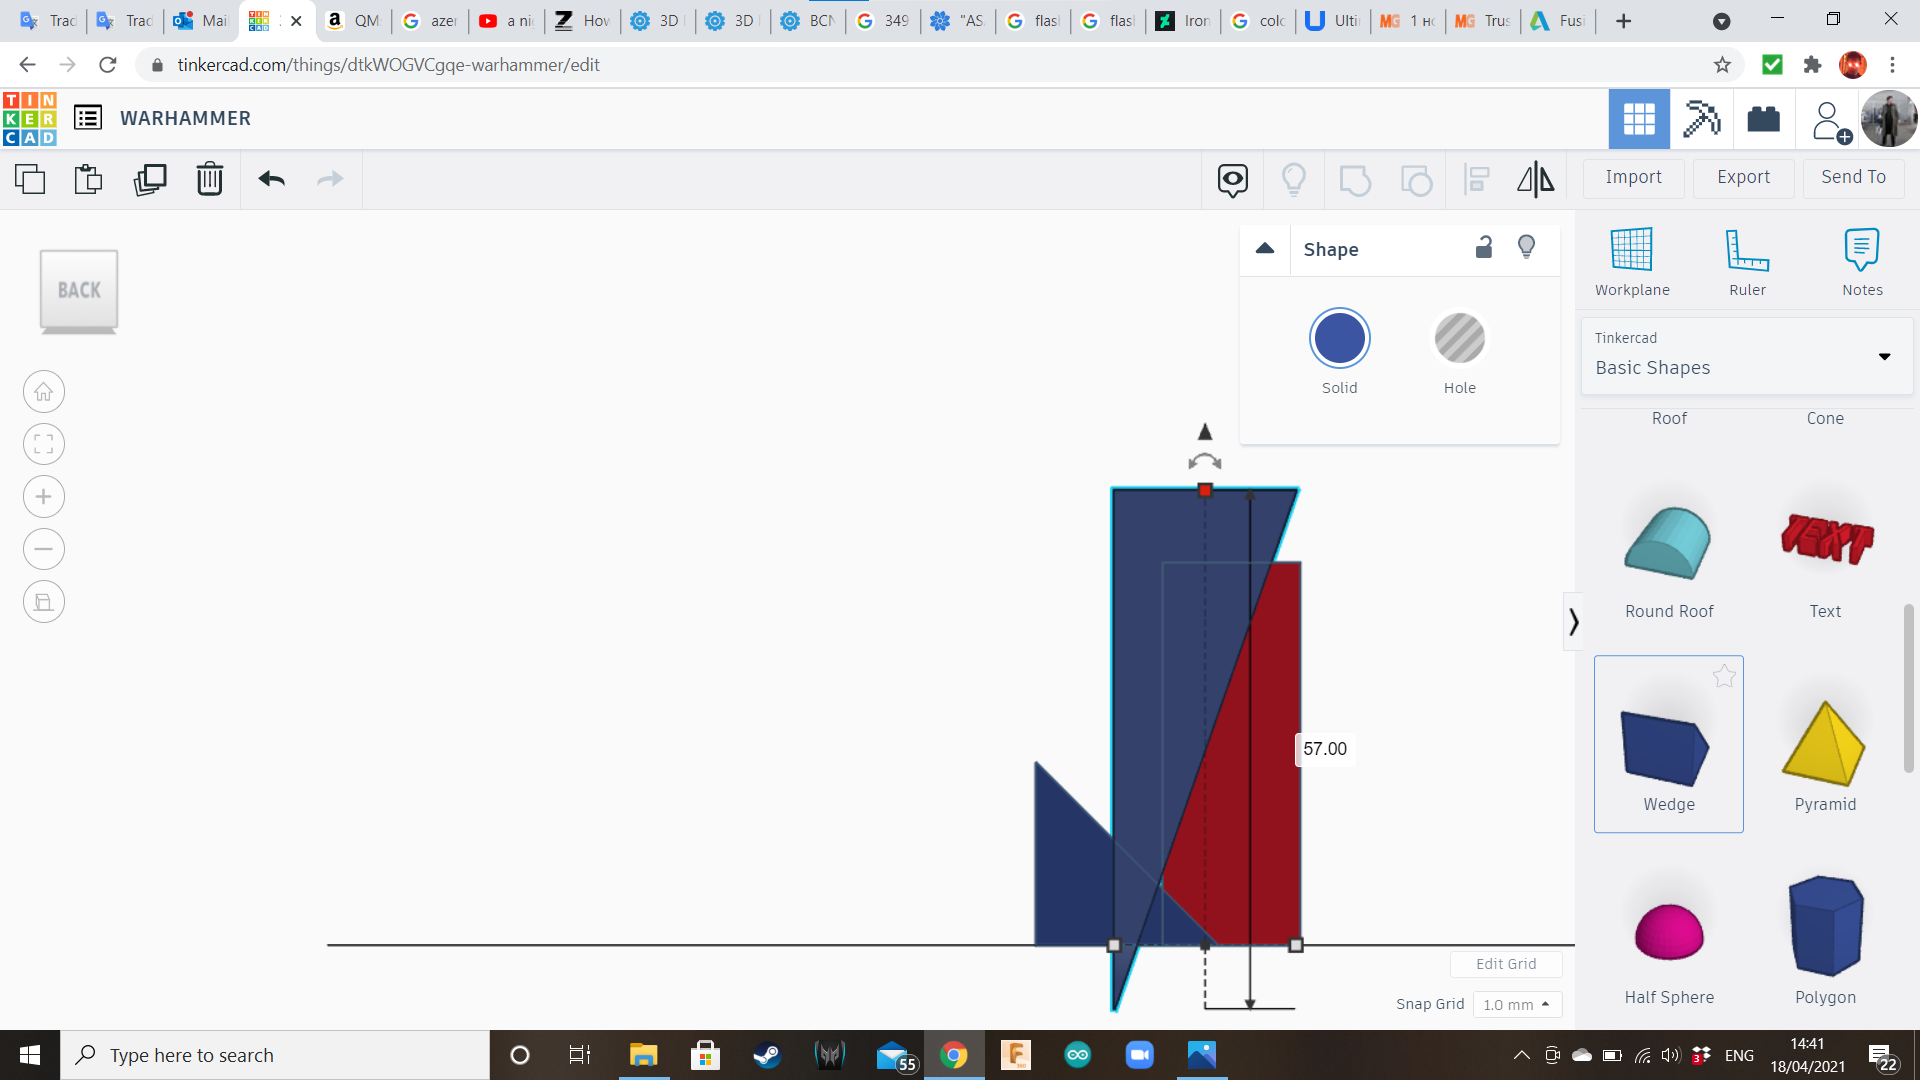Click the Duplicate and repeat icon

click(x=150, y=179)
